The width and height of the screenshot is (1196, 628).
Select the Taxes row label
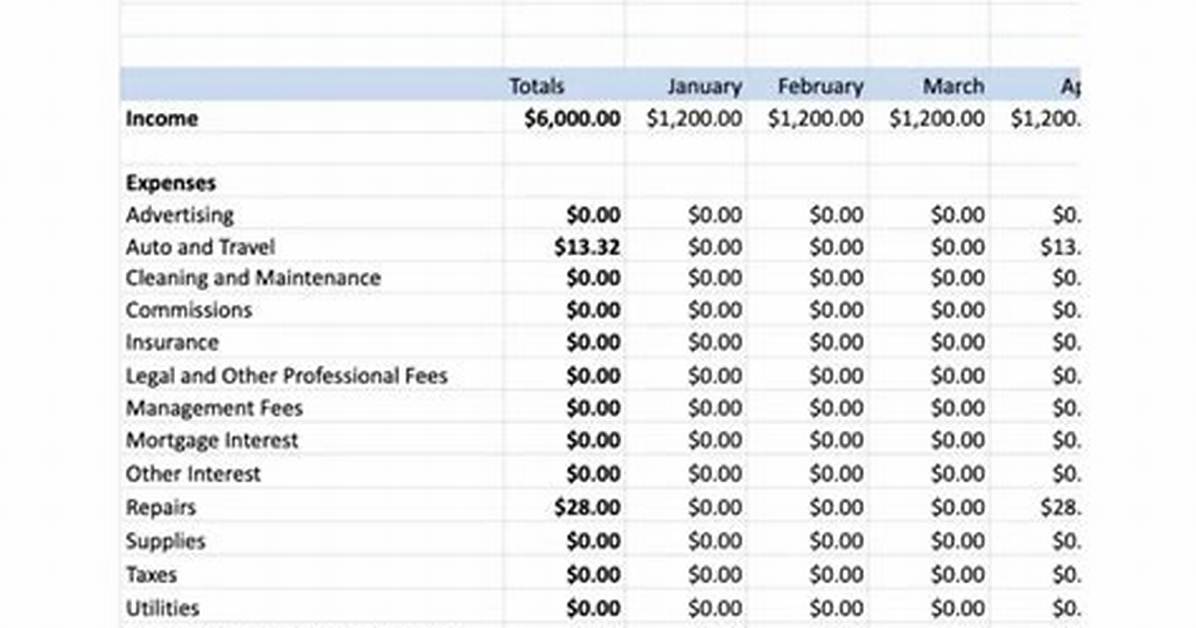[x=151, y=575]
